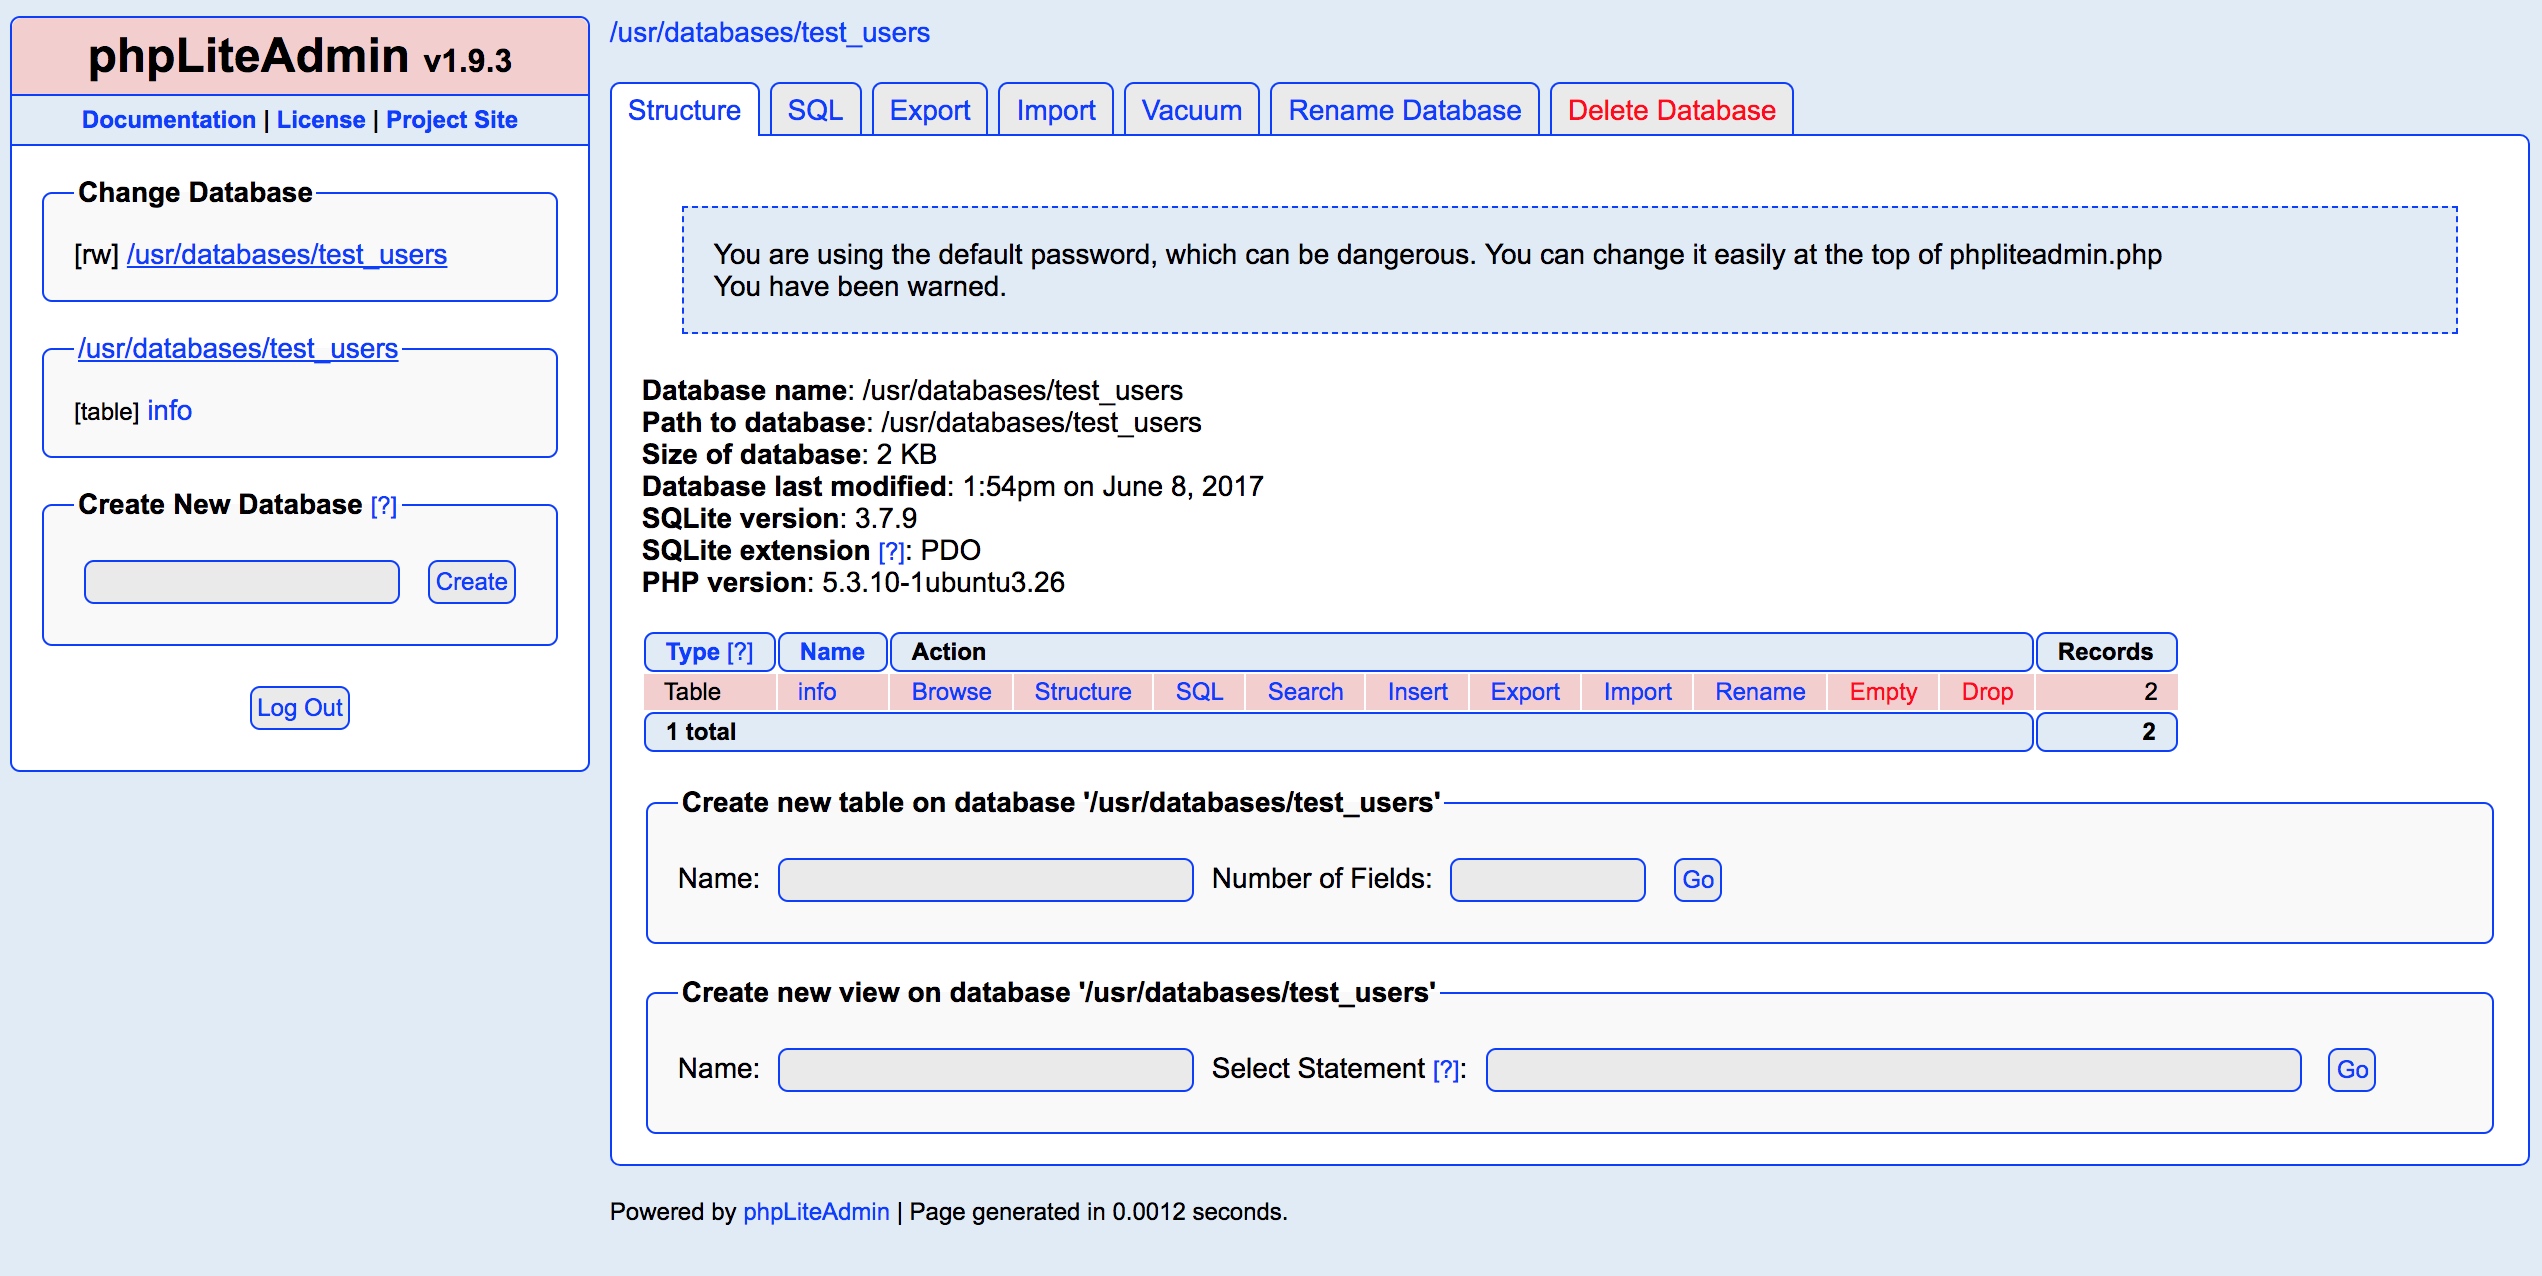The width and height of the screenshot is (2542, 1276).
Task: Switch to the SQL tab
Action: coord(814,110)
